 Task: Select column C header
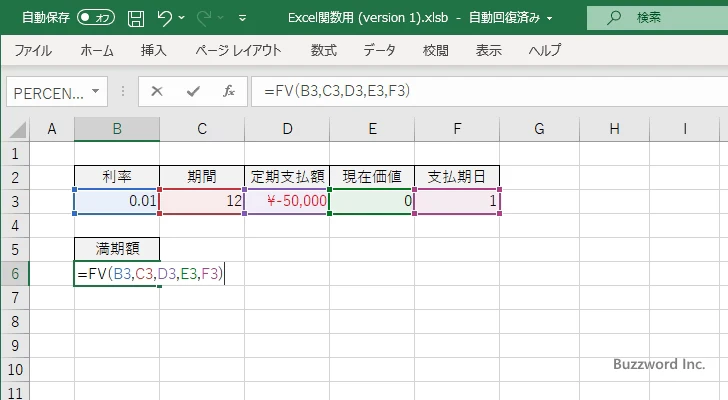tap(202, 129)
